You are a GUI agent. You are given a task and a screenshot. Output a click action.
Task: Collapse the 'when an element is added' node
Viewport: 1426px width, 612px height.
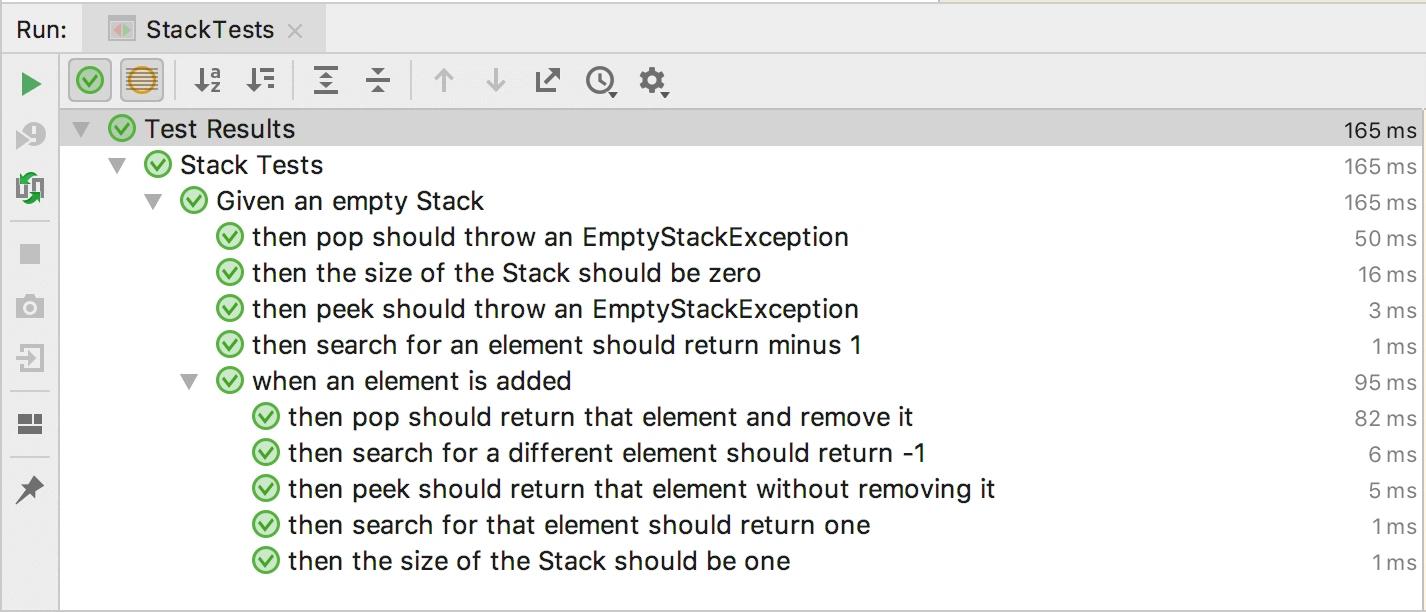(189, 381)
